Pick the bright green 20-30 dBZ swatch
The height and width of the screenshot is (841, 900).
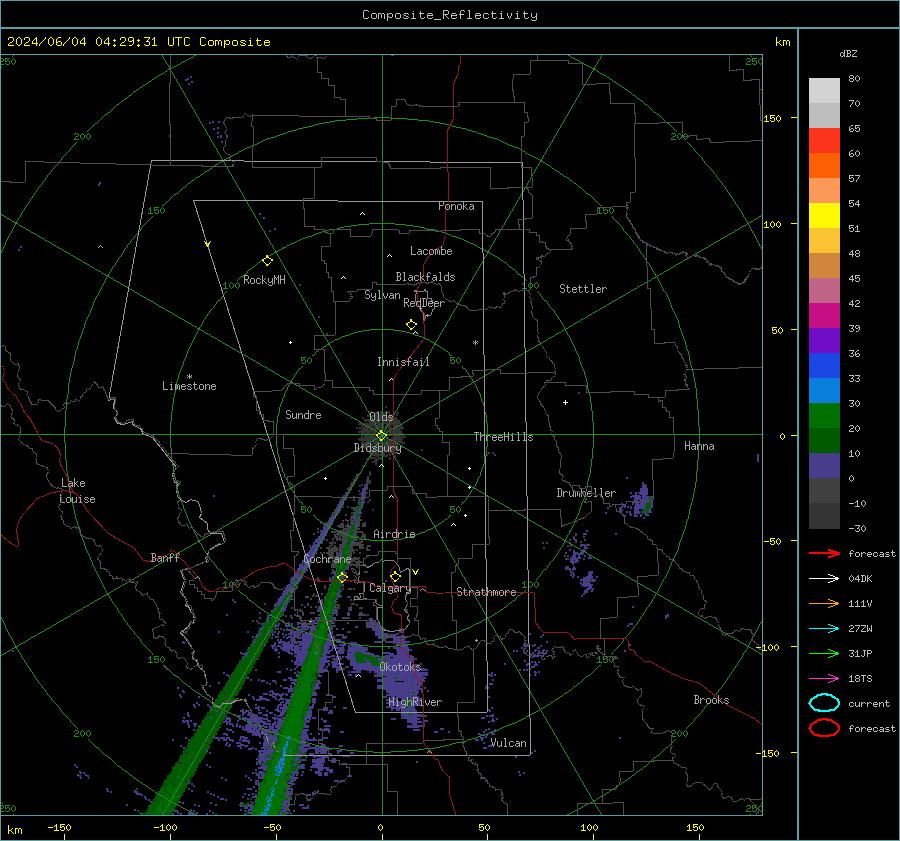click(824, 416)
